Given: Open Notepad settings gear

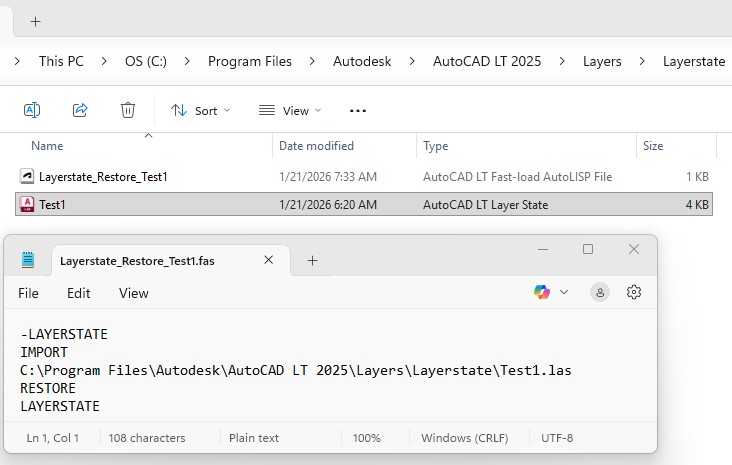Looking at the screenshot, I should tap(633, 292).
